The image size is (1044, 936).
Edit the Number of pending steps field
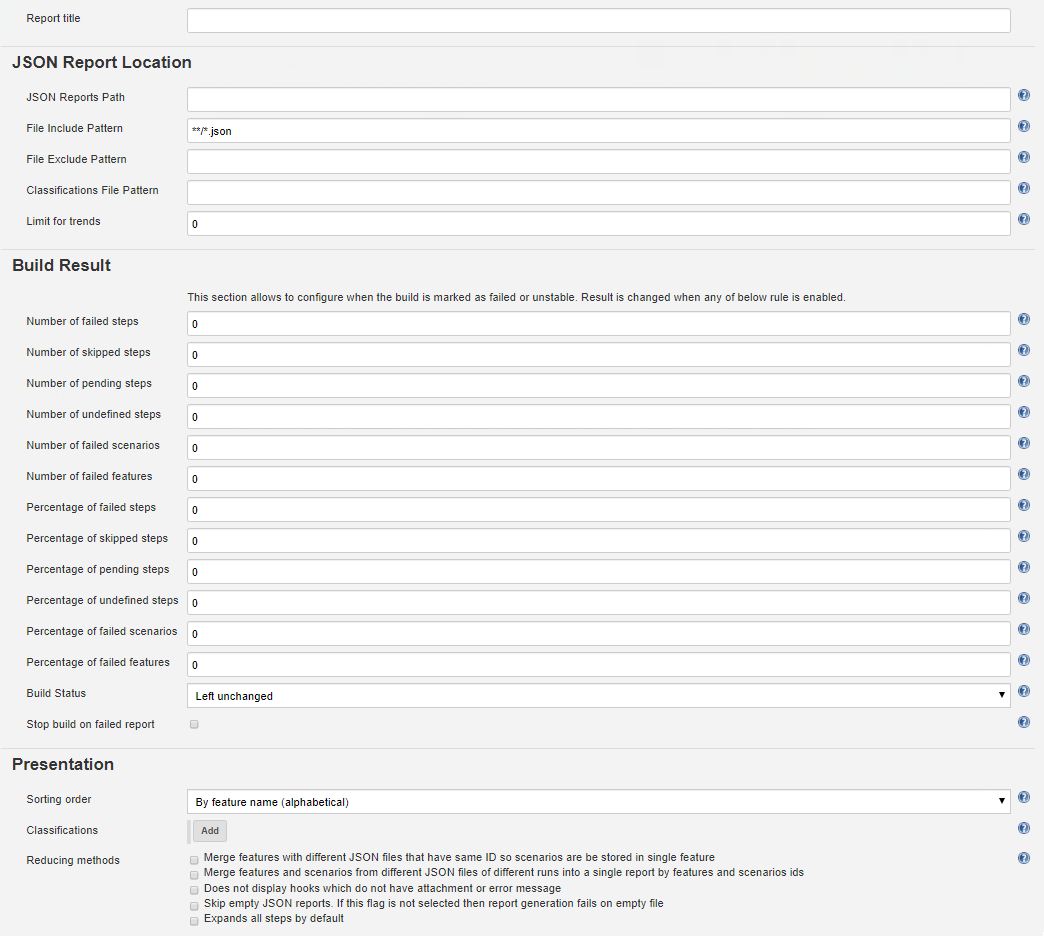[599, 385]
